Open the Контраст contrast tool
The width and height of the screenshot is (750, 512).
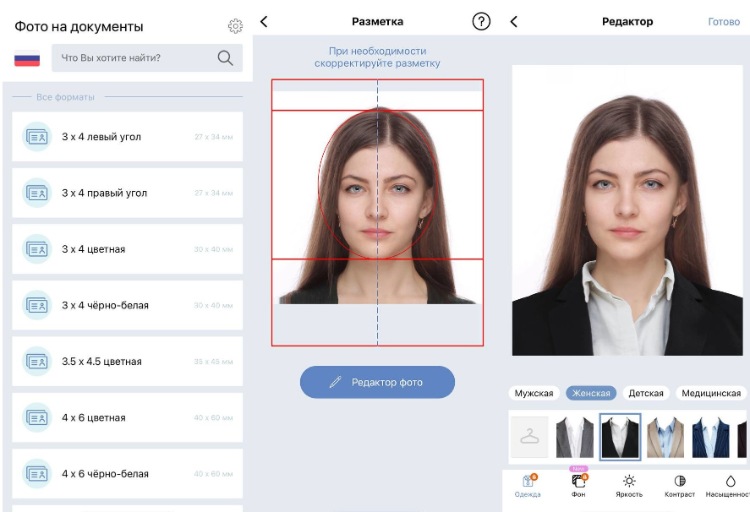click(x=679, y=485)
